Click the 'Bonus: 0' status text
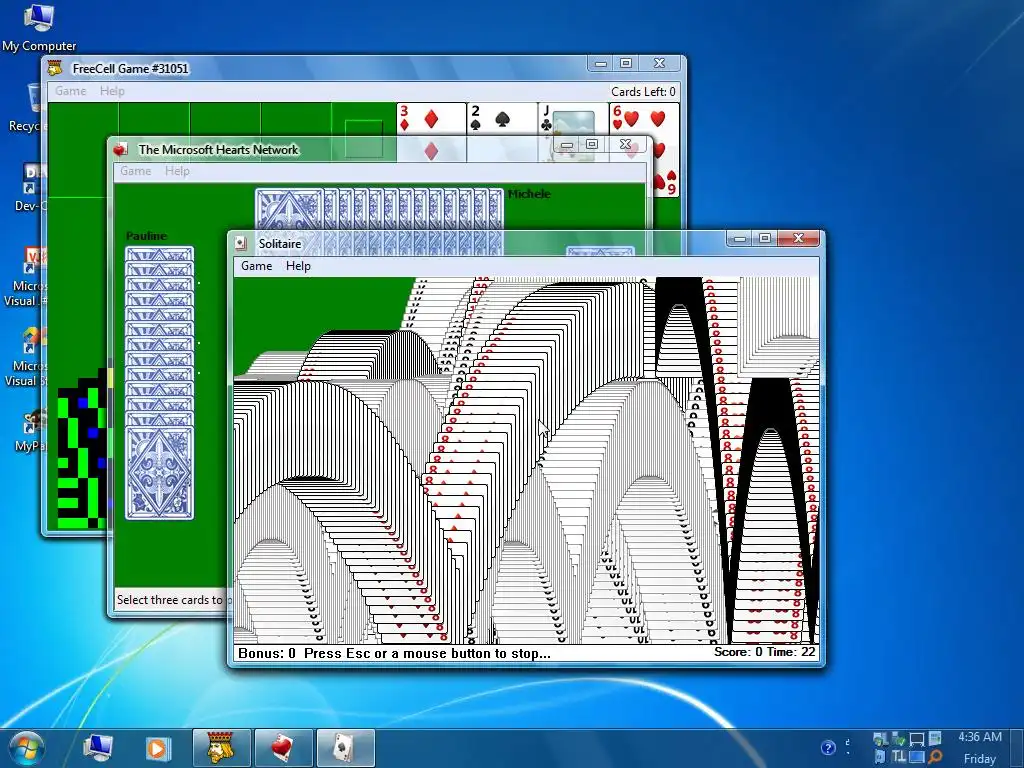1024x768 pixels. click(x=267, y=653)
